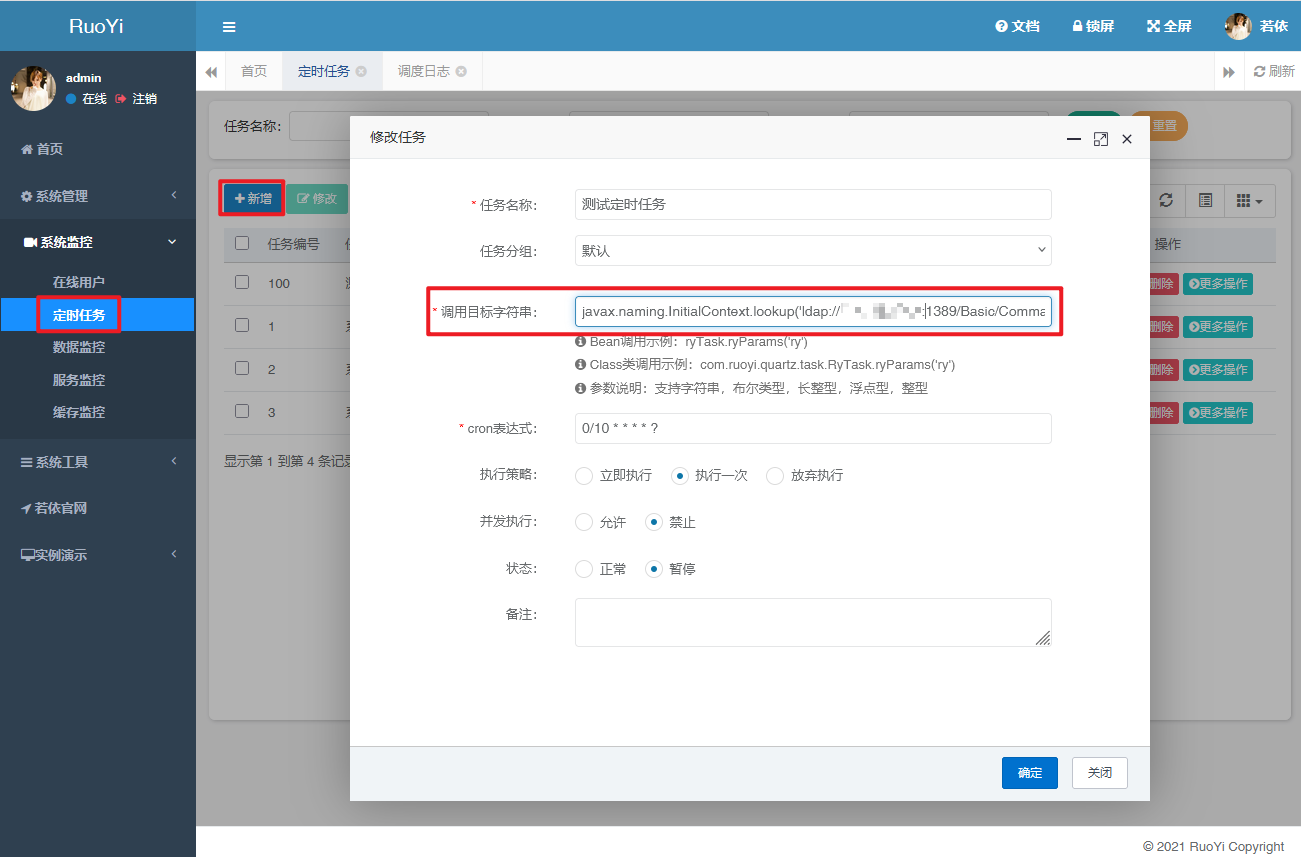Tick the select-all checkbox in table header
Screen dimensions: 1301x857
tap(242, 243)
